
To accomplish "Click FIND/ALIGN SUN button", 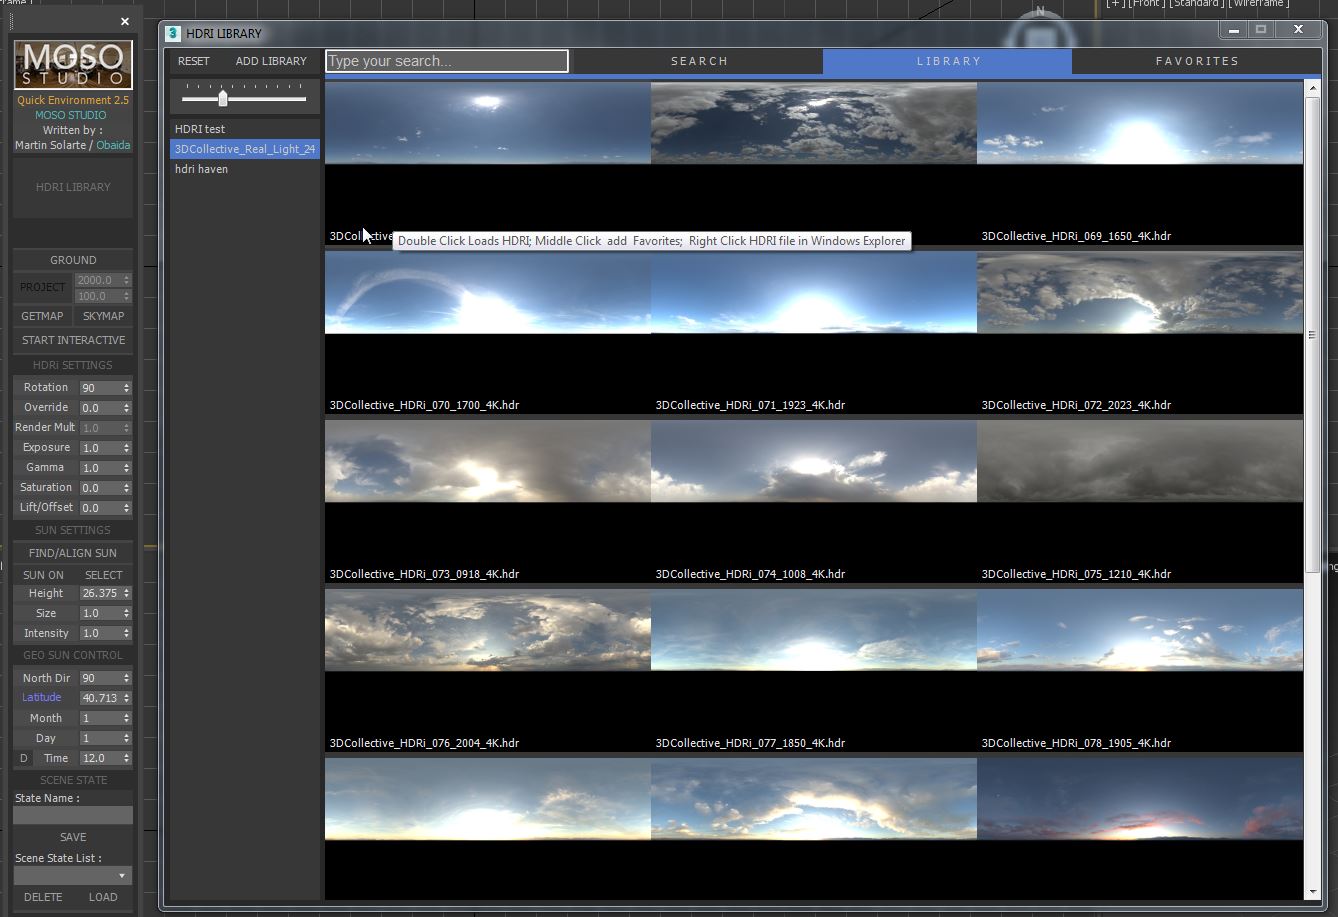I will 73,553.
